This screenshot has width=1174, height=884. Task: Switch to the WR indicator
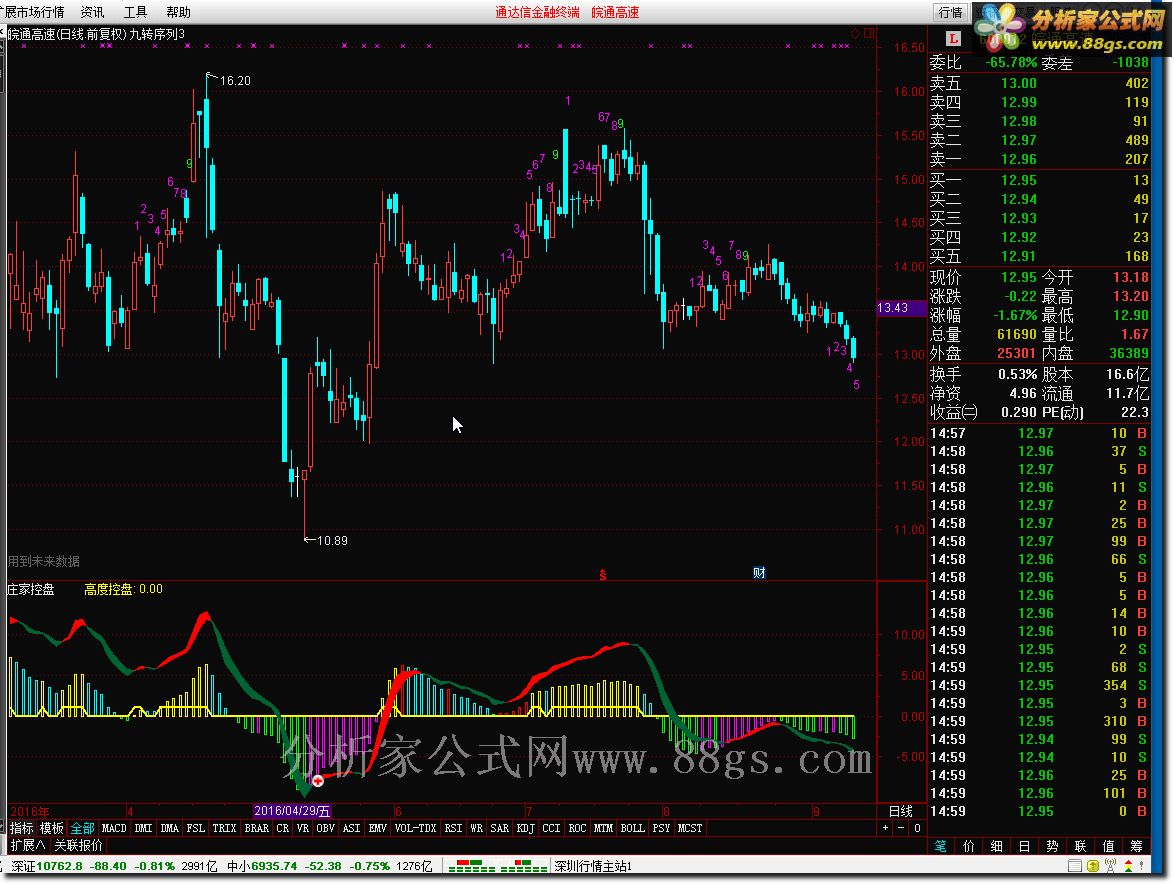[x=476, y=828]
